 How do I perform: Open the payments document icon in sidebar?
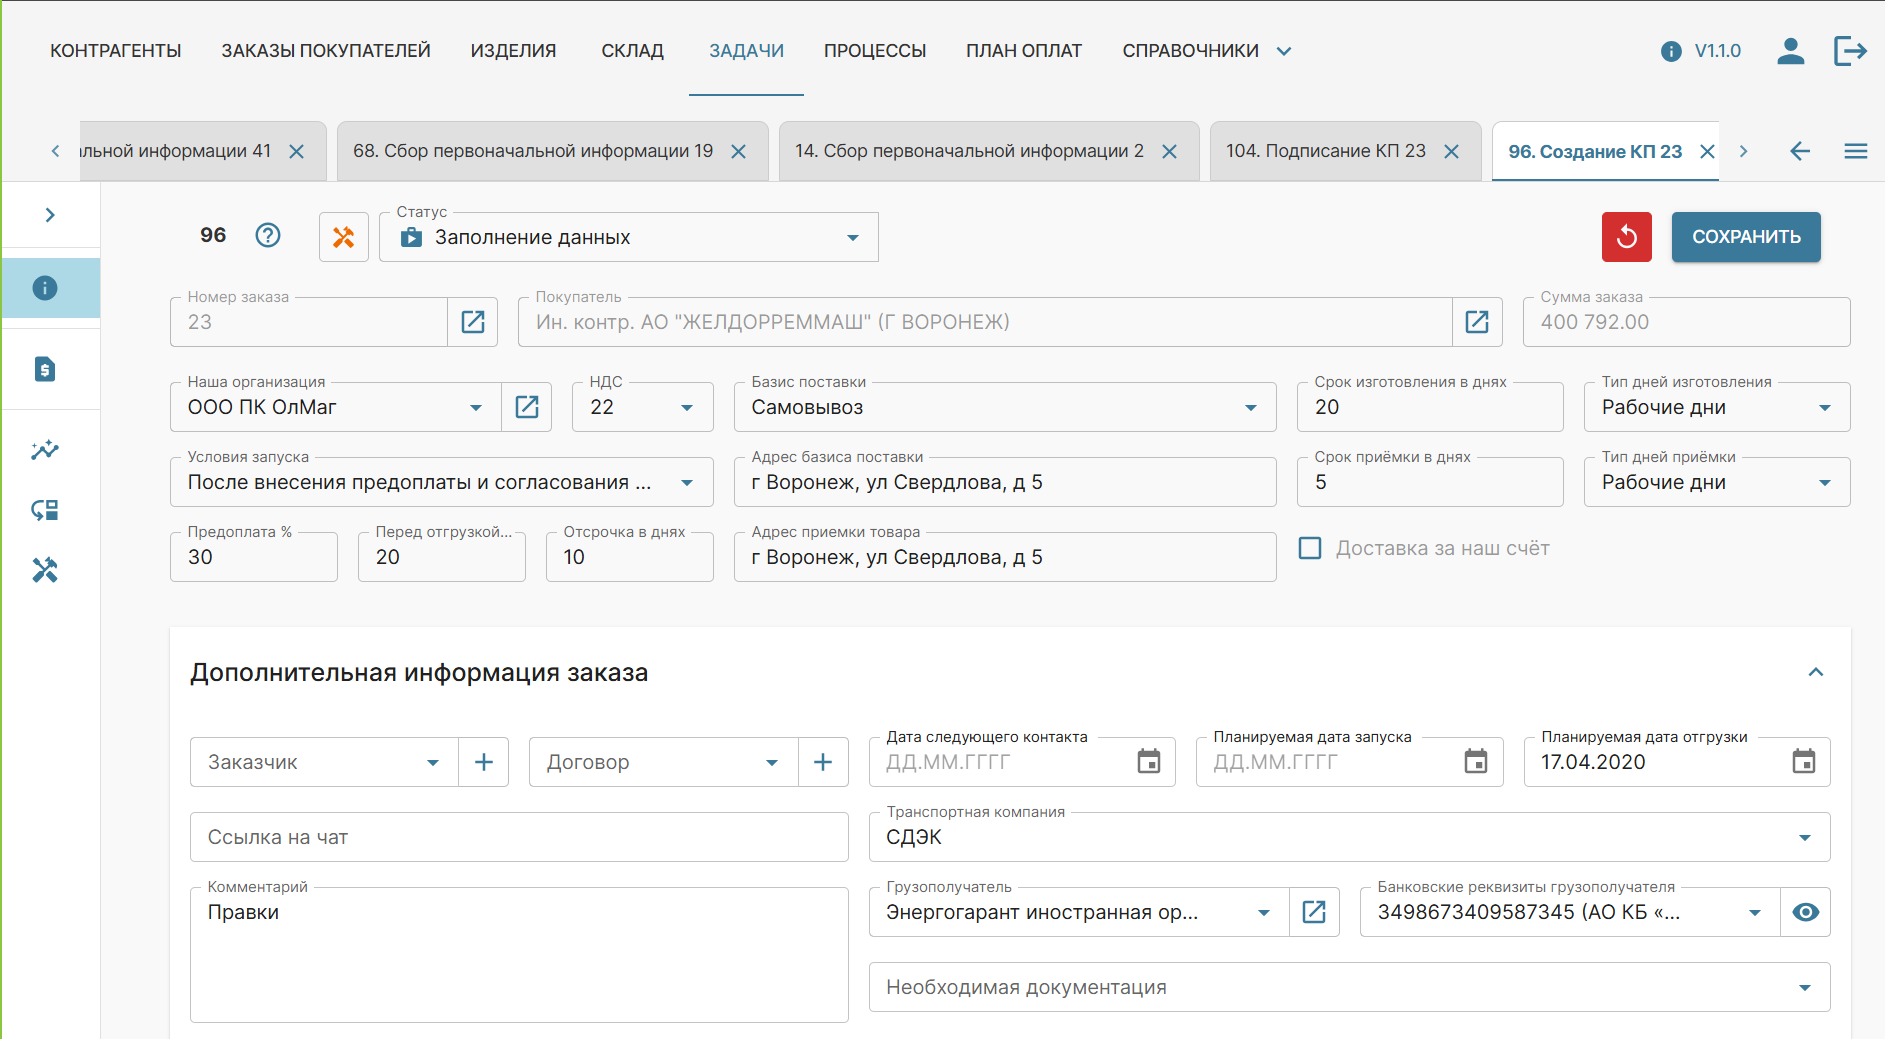pos(45,369)
